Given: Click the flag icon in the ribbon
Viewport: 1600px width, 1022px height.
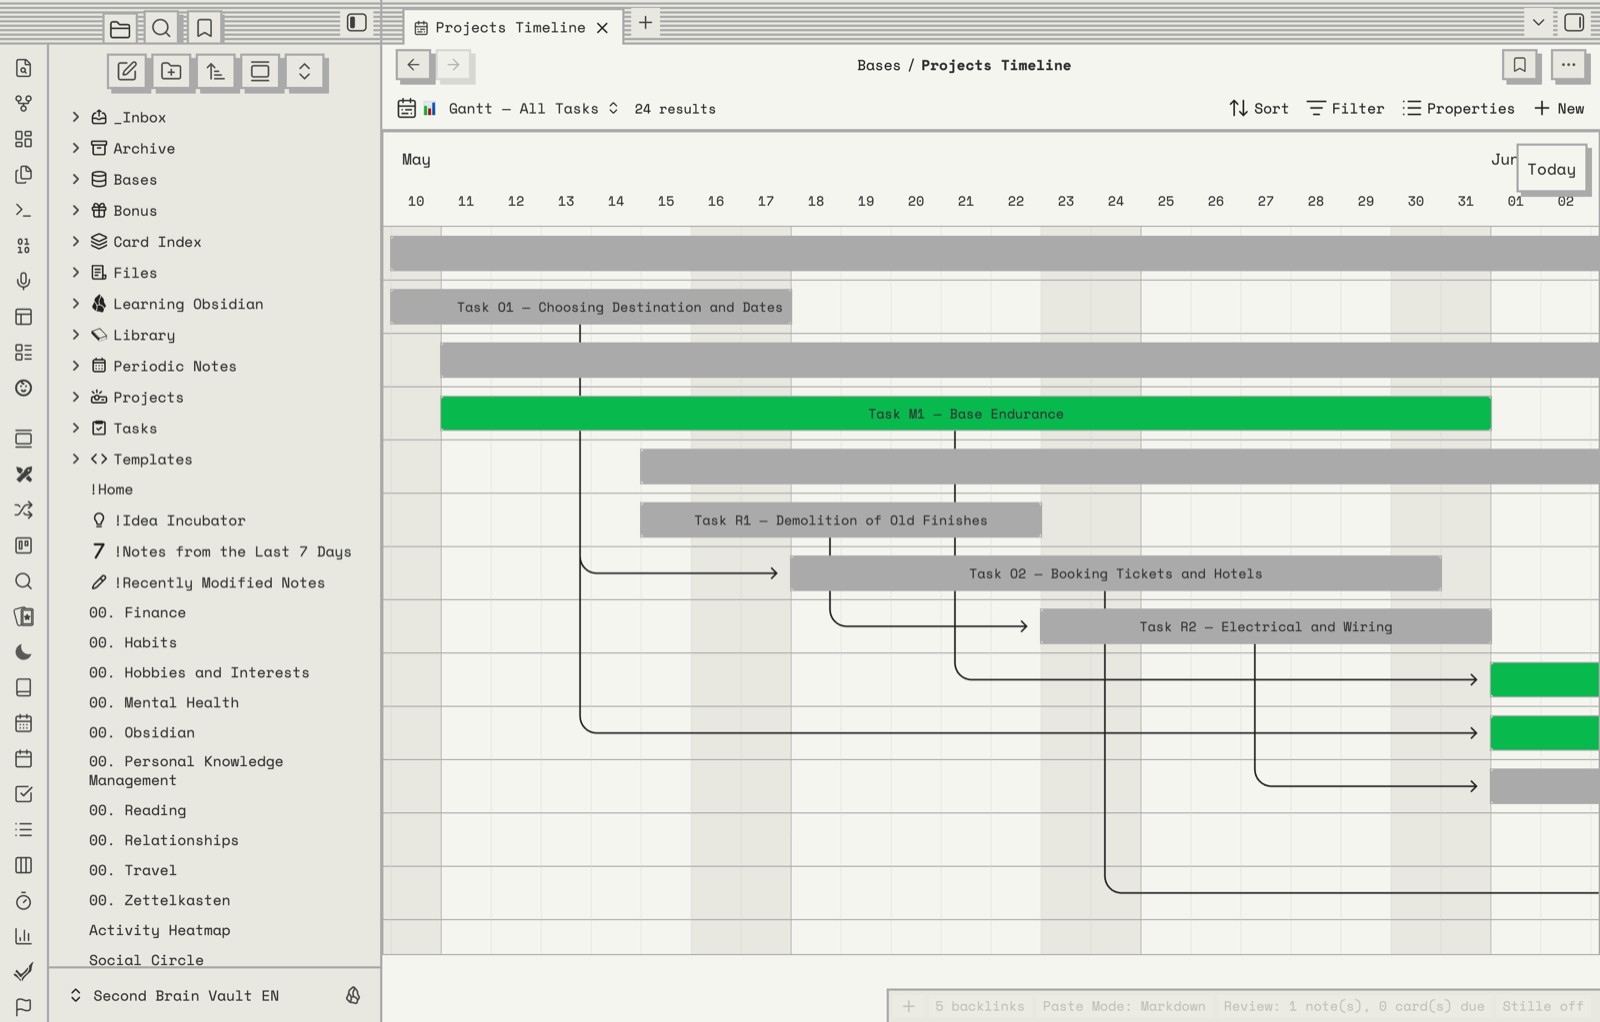Looking at the screenshot, I should tap(24, 1007).
